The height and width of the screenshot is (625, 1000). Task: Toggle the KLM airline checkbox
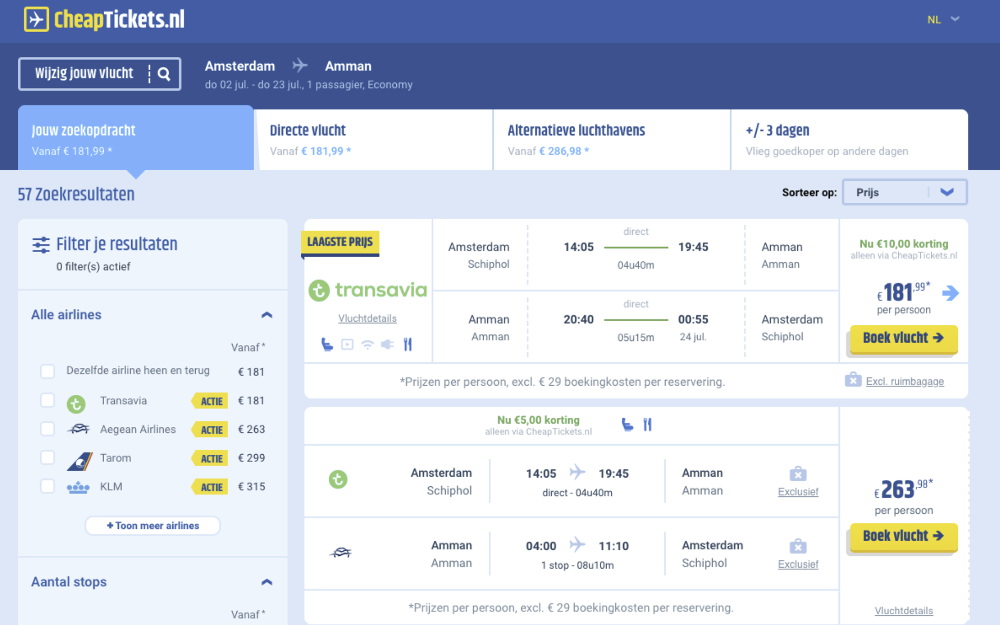(x=47, y=486)
